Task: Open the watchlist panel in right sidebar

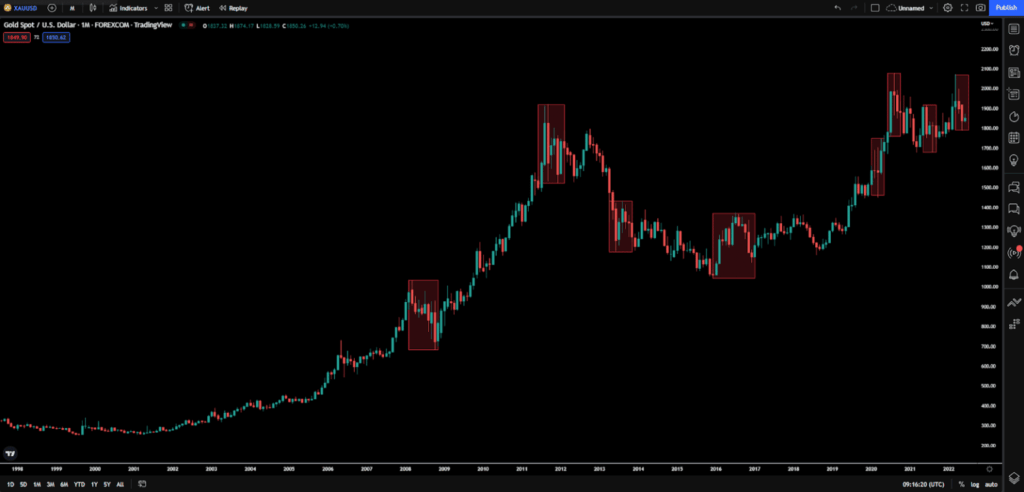Action: (x=1014, y=30)
